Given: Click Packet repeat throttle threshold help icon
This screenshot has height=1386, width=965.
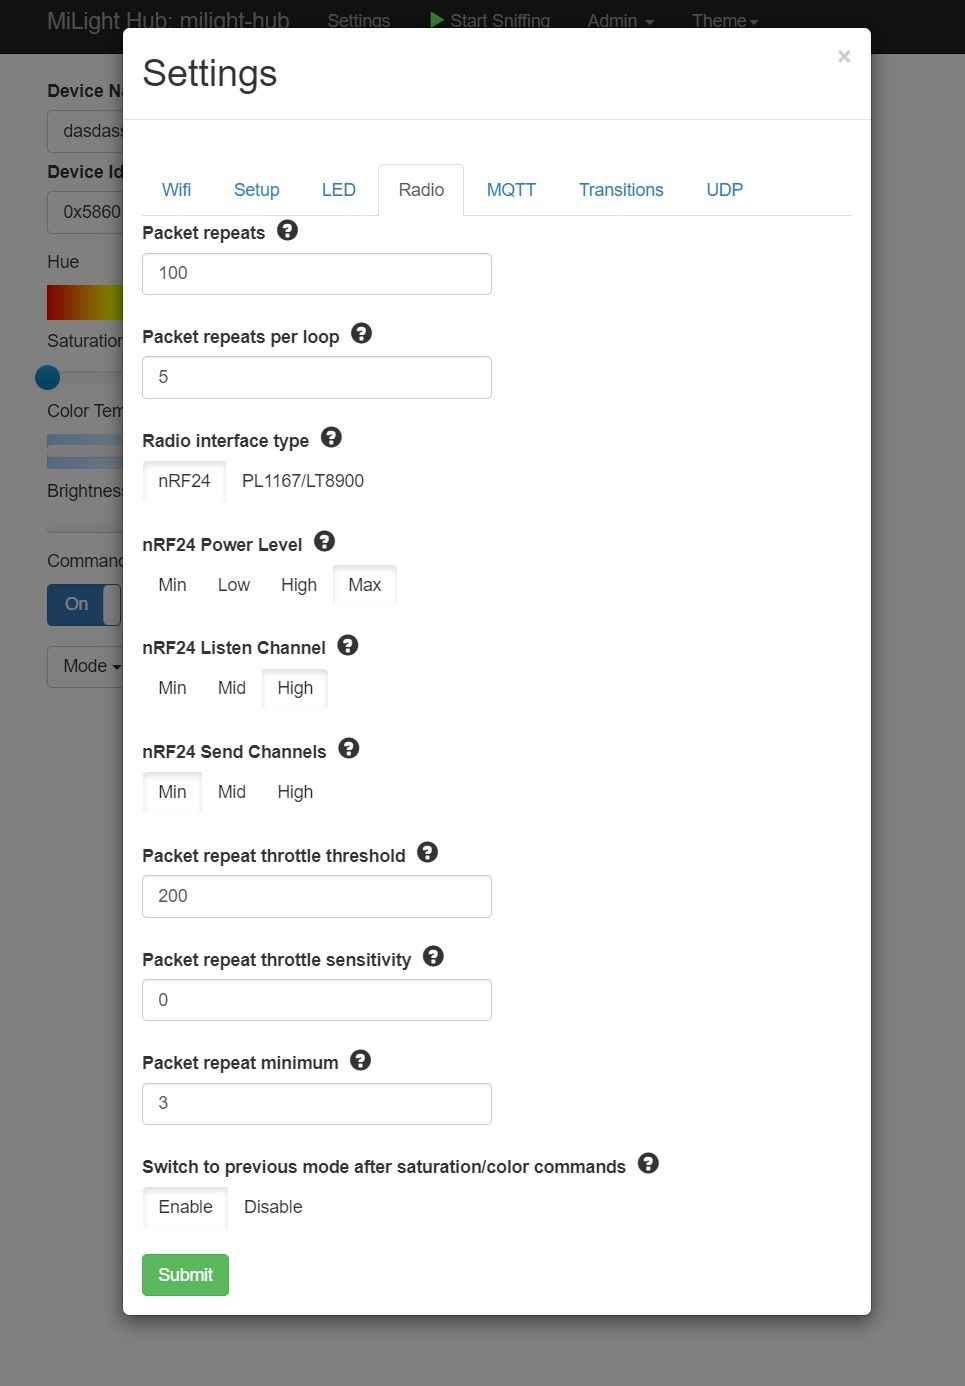Looking at the screenshot, I should click(x=428, y=853).
